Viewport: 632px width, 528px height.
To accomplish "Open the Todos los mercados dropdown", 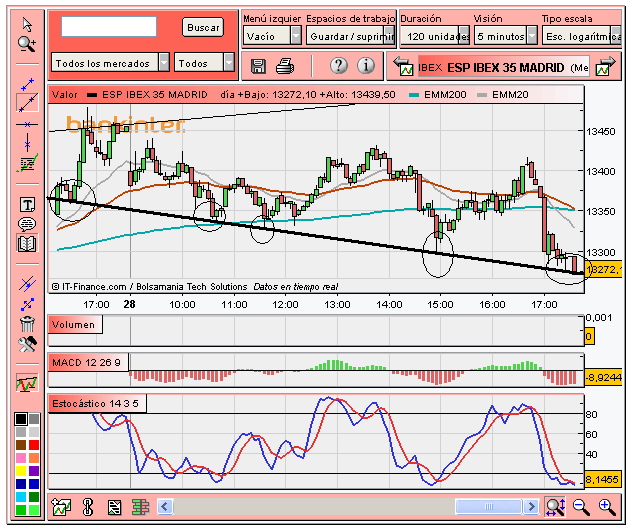I will 110,63.
